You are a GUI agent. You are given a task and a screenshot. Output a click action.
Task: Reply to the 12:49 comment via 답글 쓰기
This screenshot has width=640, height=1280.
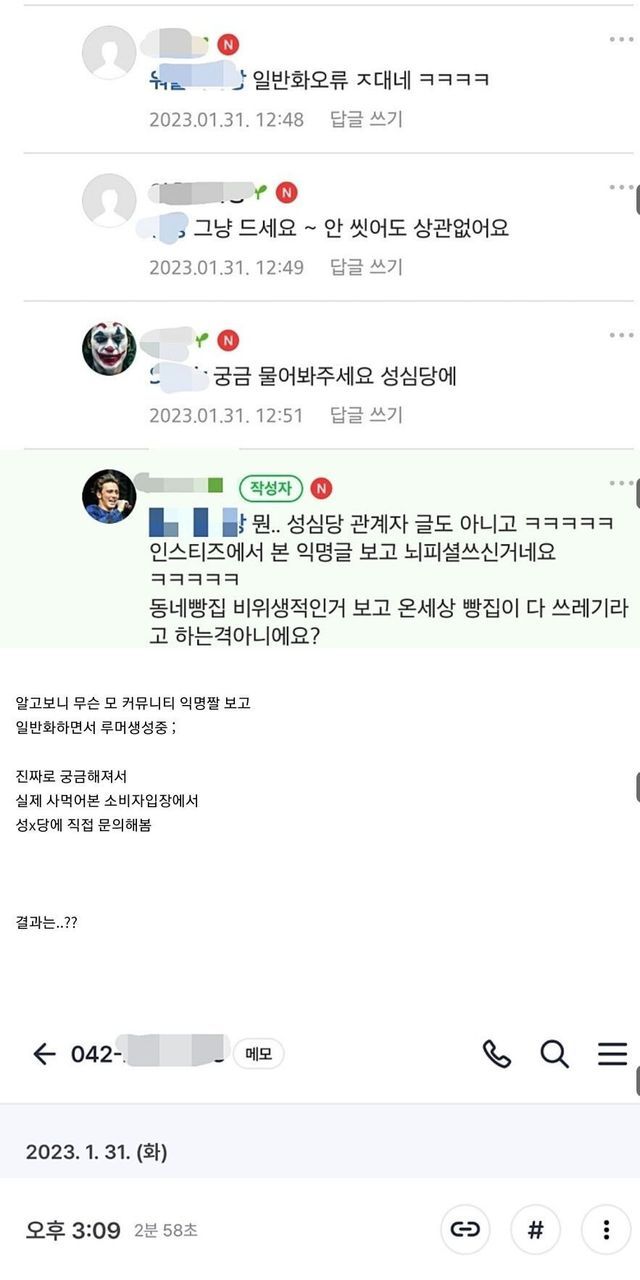[x=366, y=267]
